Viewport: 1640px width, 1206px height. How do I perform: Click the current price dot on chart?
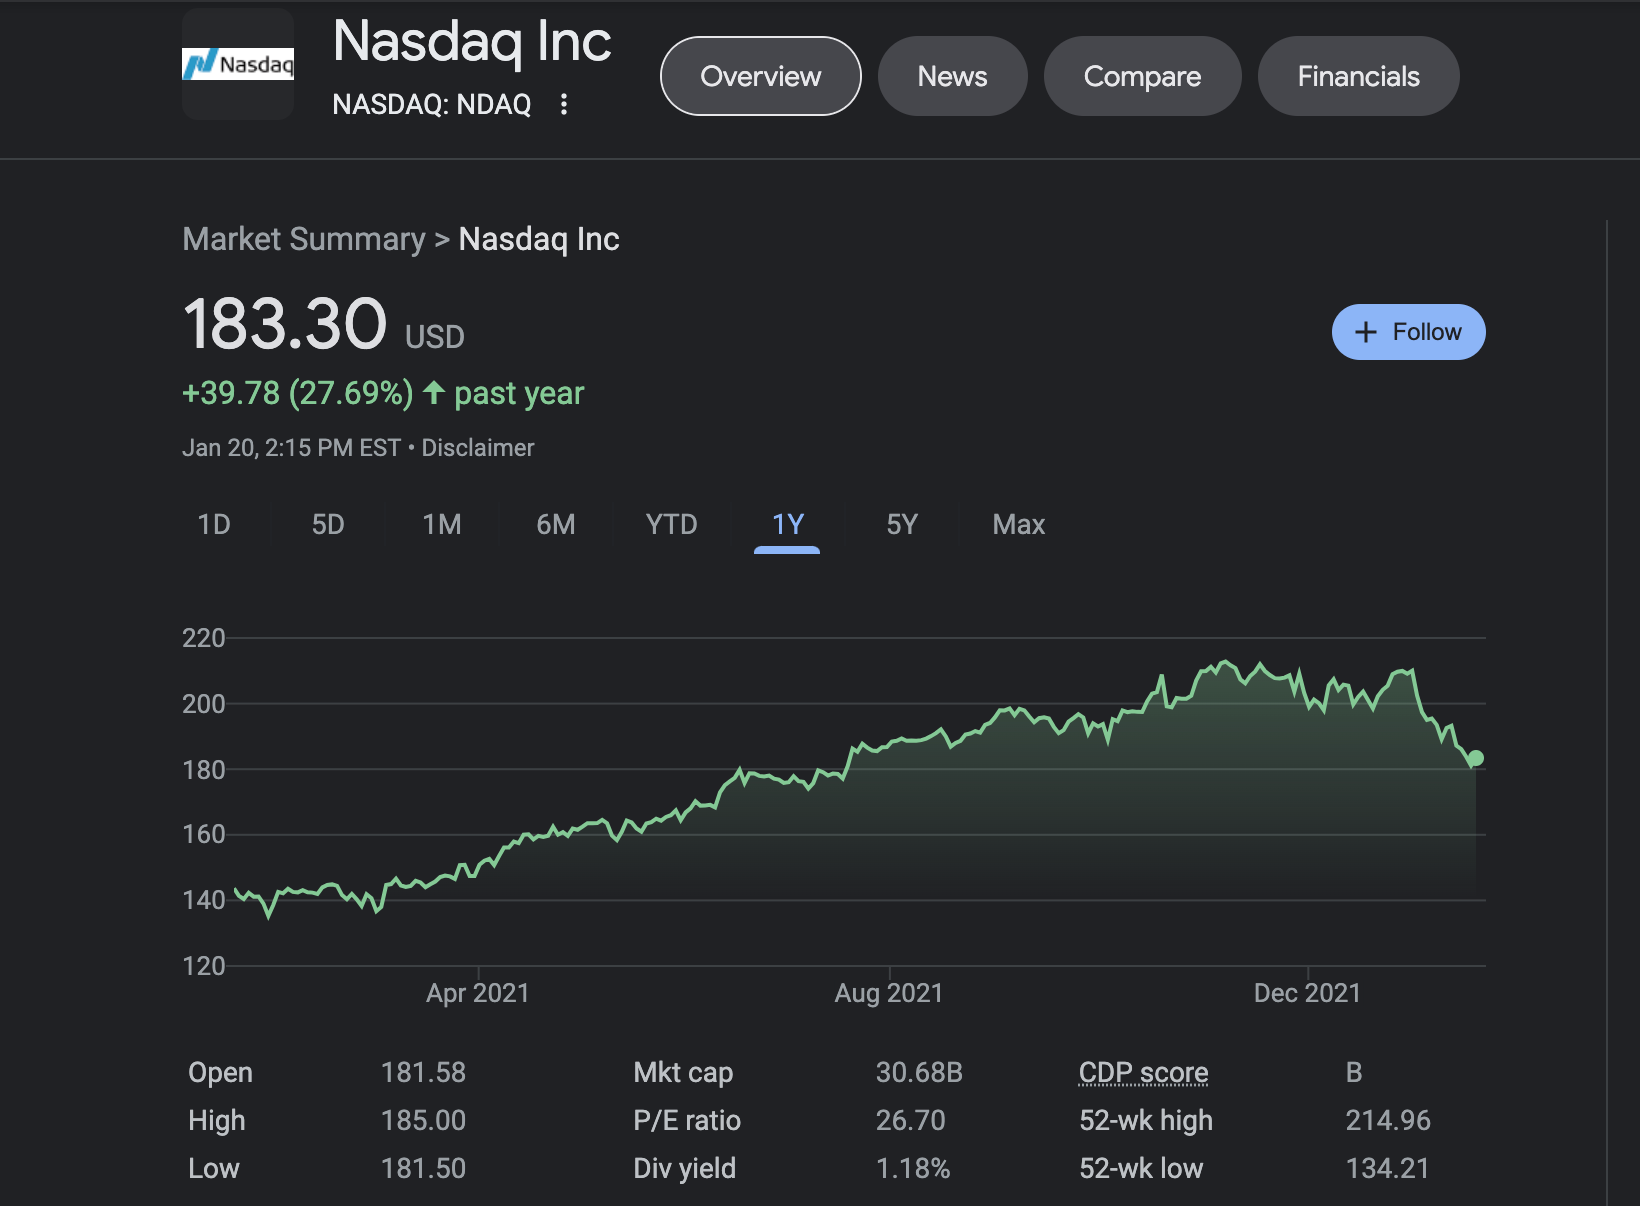1476,758
